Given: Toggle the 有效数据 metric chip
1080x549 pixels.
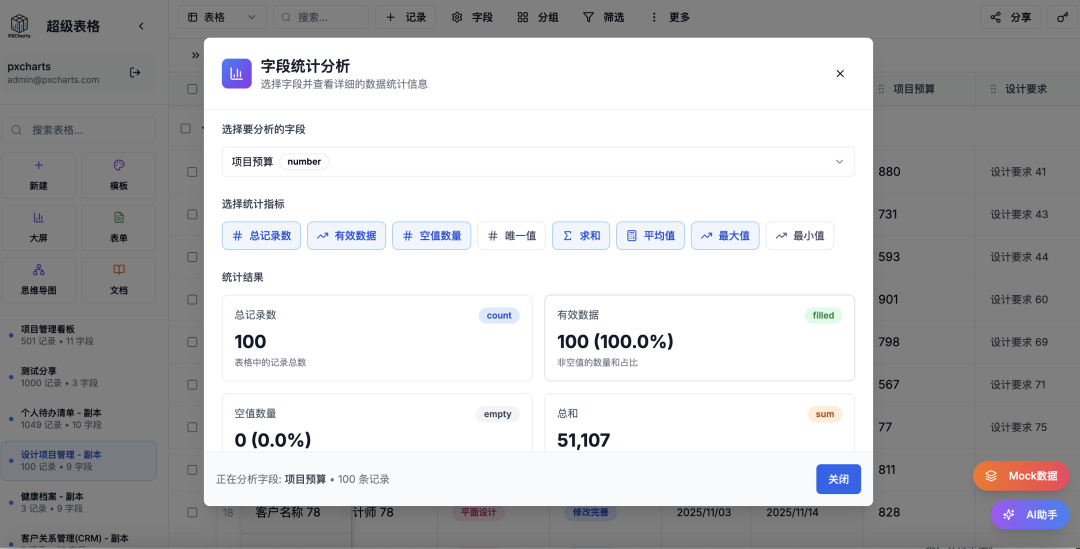Looking at the screenshot, I should coord(346,236).
